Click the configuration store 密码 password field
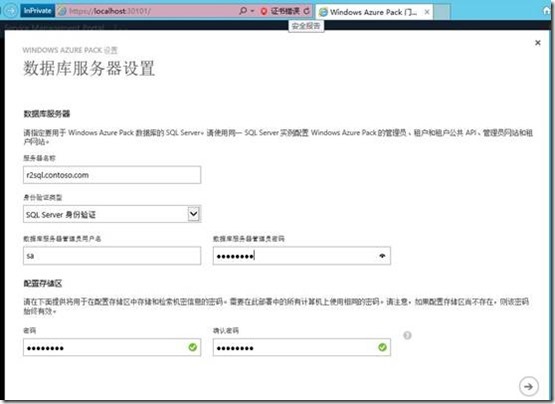555x404 pixels. coord(112,347)
